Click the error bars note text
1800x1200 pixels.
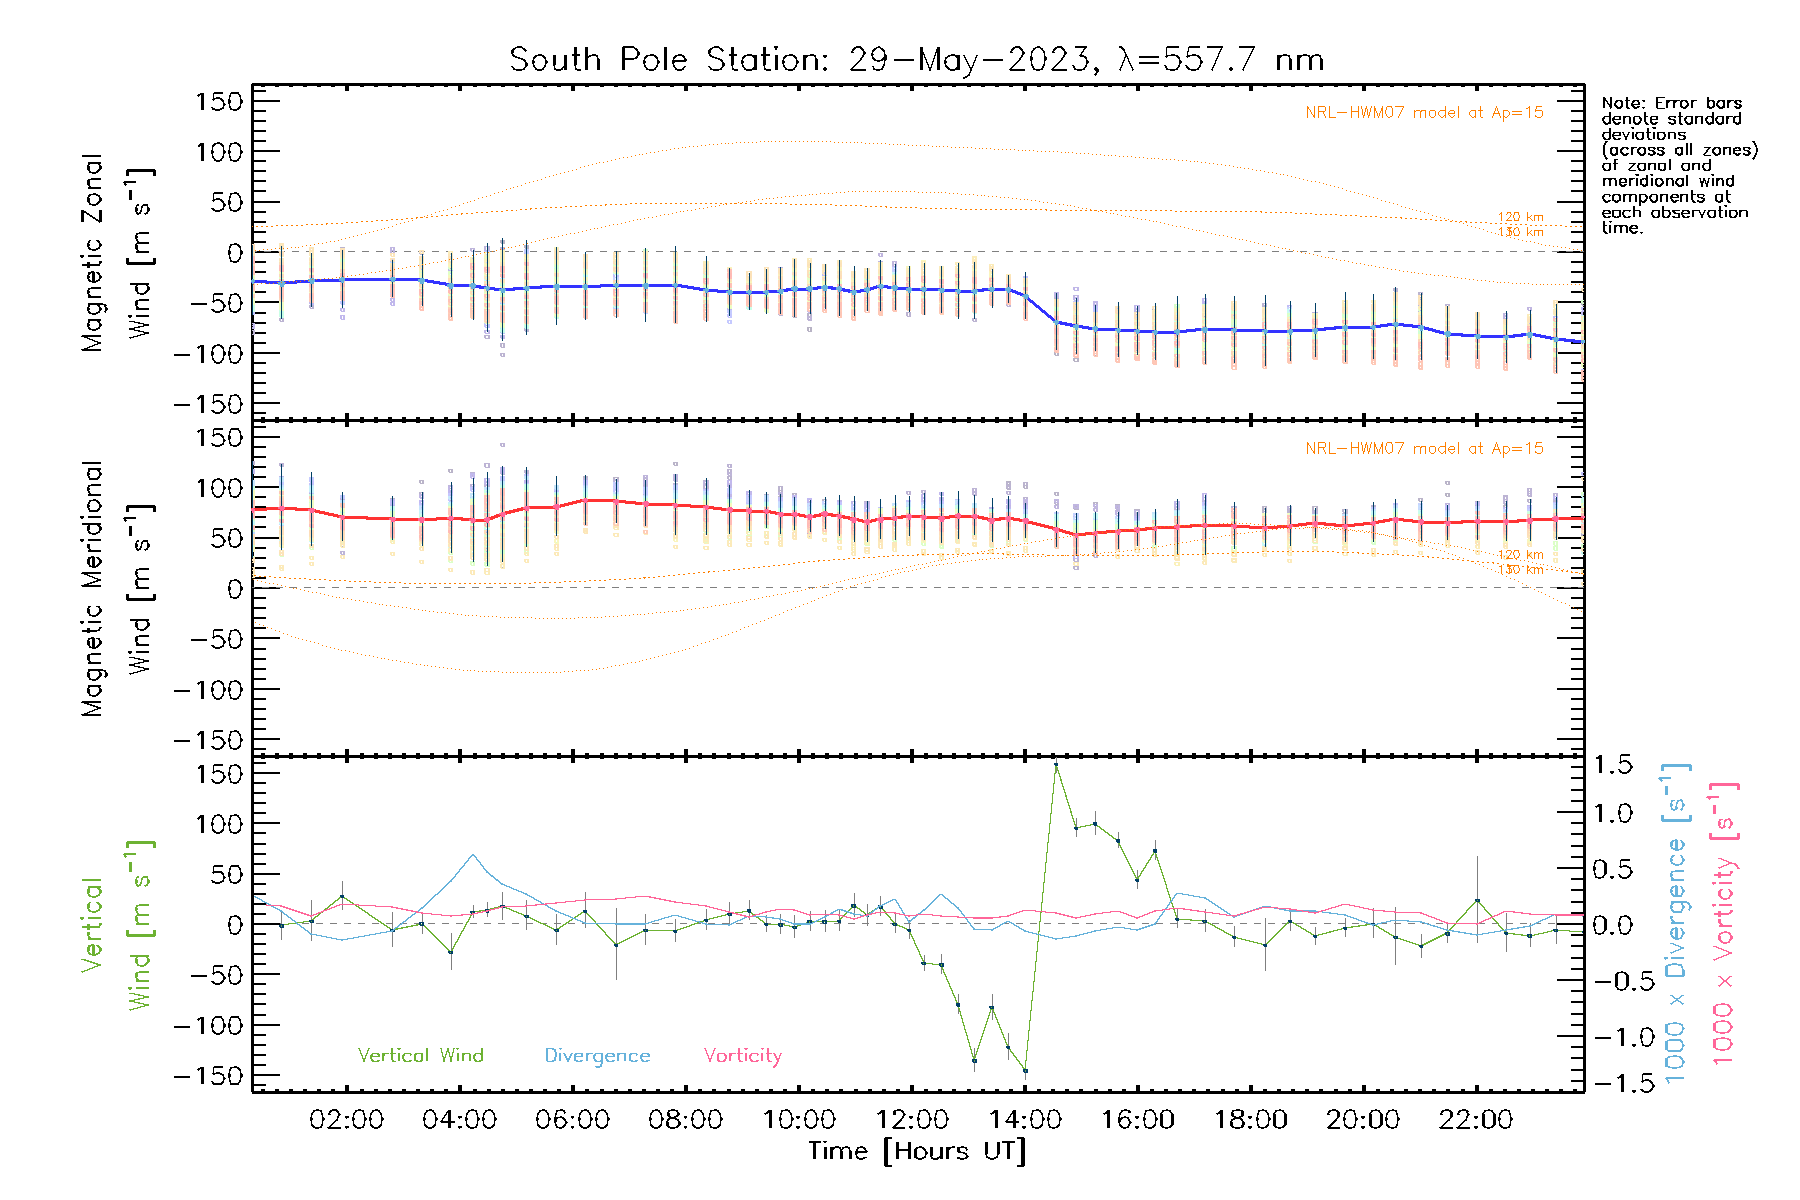click(x=1678, y=165)
